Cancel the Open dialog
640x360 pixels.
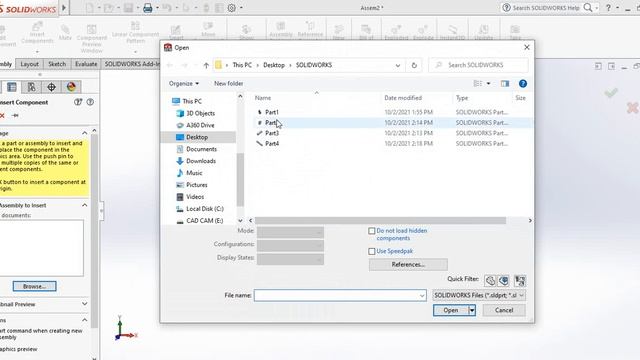click(x=504, y=310)
